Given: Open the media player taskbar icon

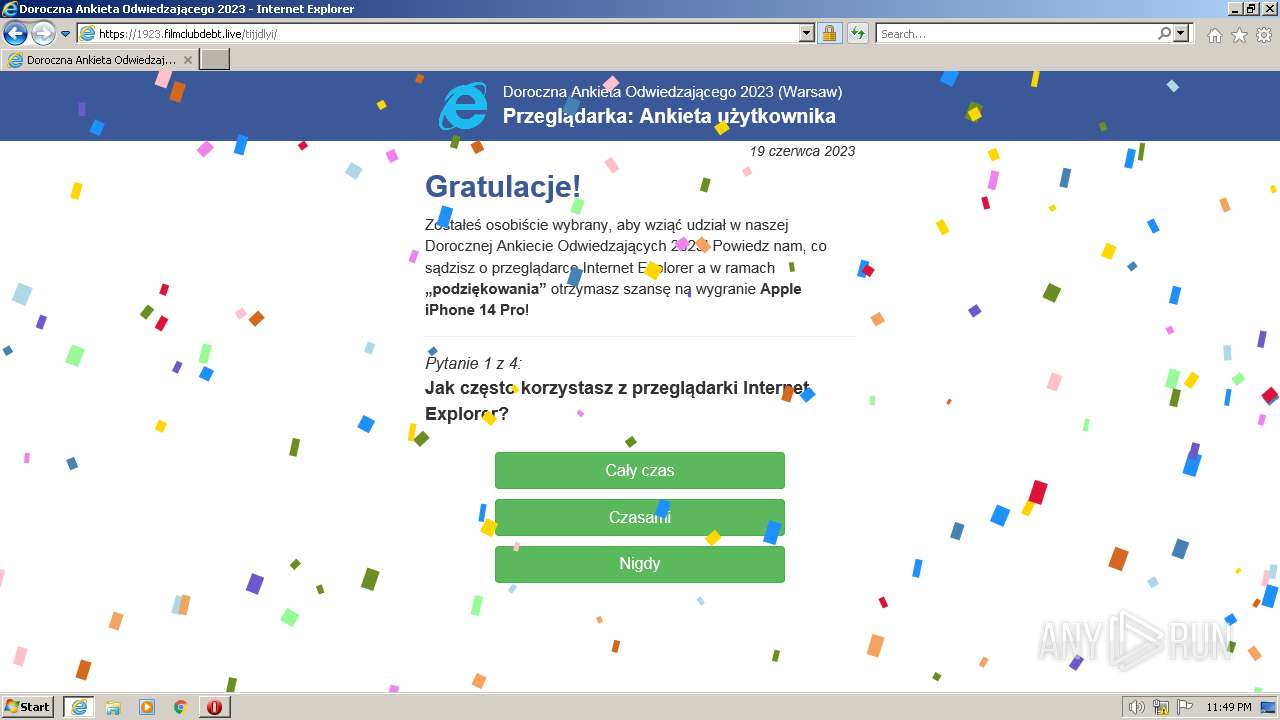Looking at the screenshot, I should 147,707.
